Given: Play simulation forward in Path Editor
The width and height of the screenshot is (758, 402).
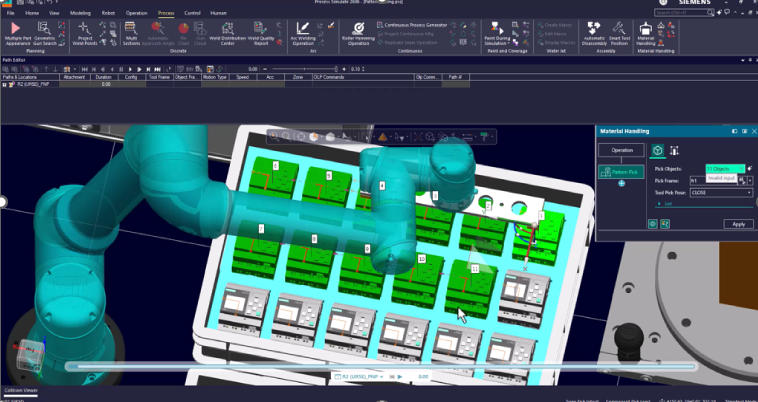Looking at the screenshot, I should pos(130,69).
